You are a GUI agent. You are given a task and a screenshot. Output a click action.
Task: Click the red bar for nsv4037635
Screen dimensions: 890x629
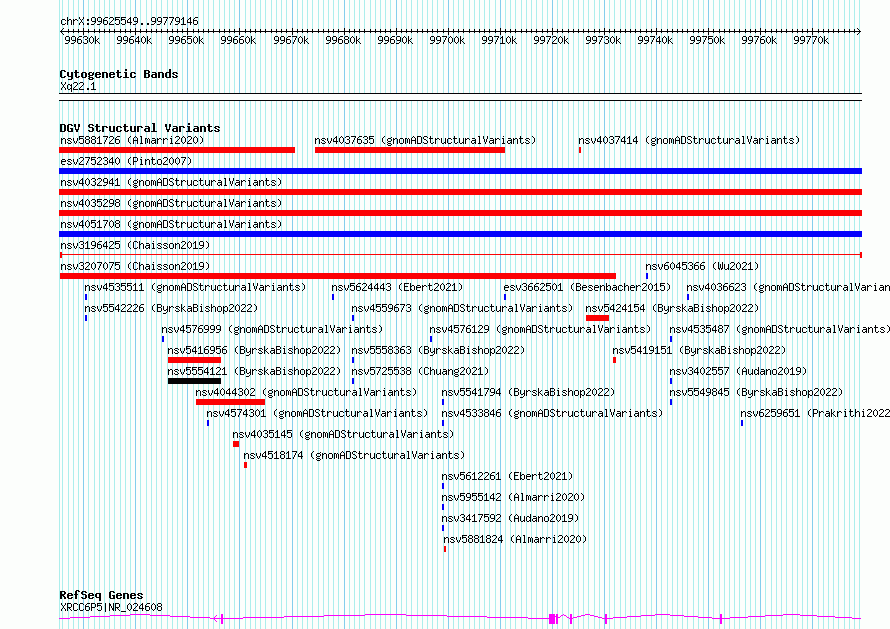click(410, 150)
